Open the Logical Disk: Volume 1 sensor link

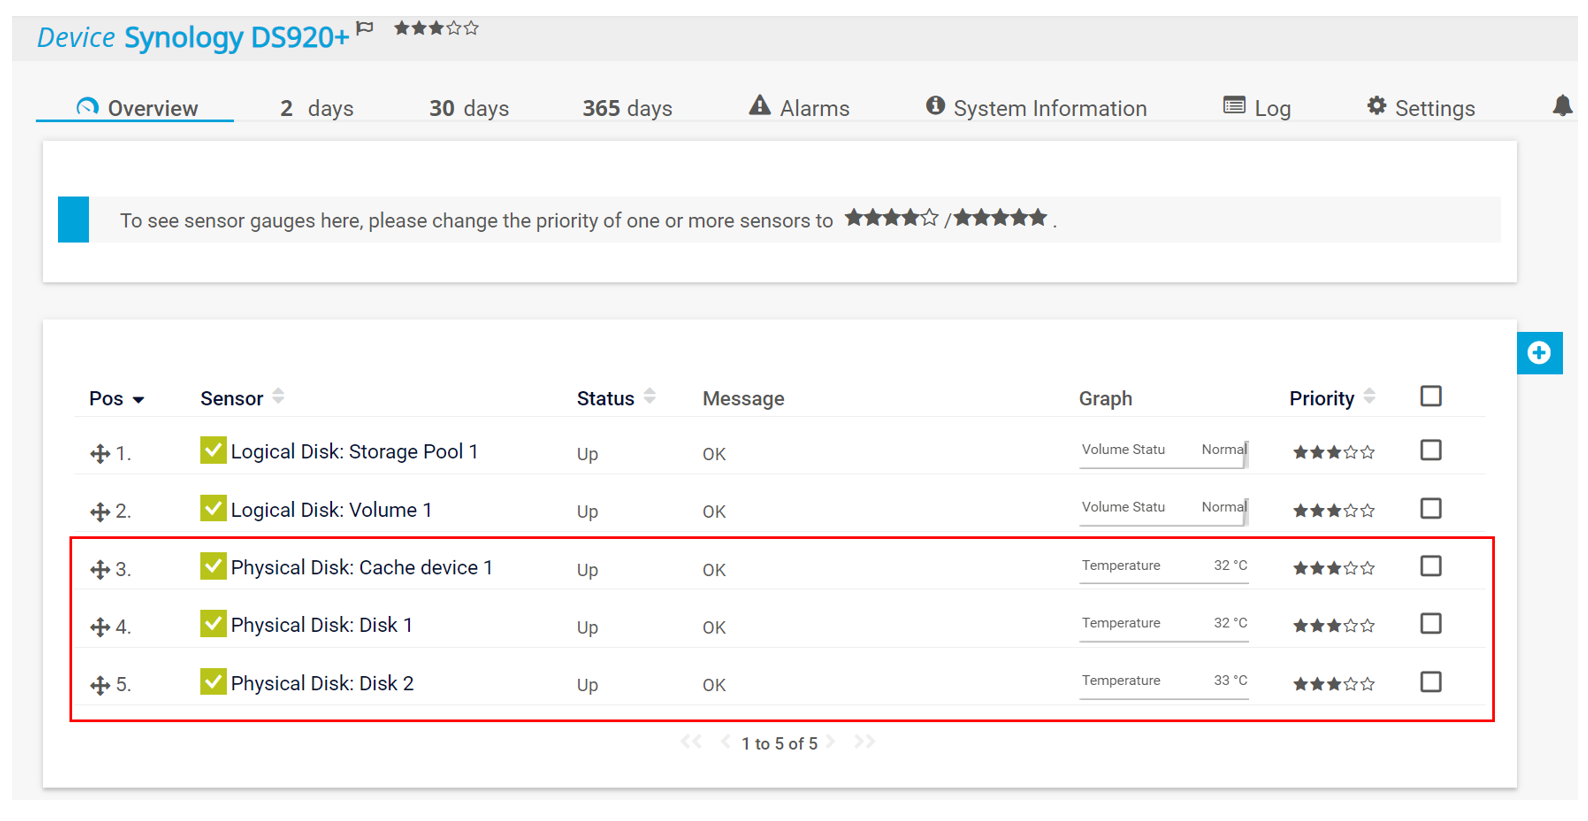pos(331,510)
